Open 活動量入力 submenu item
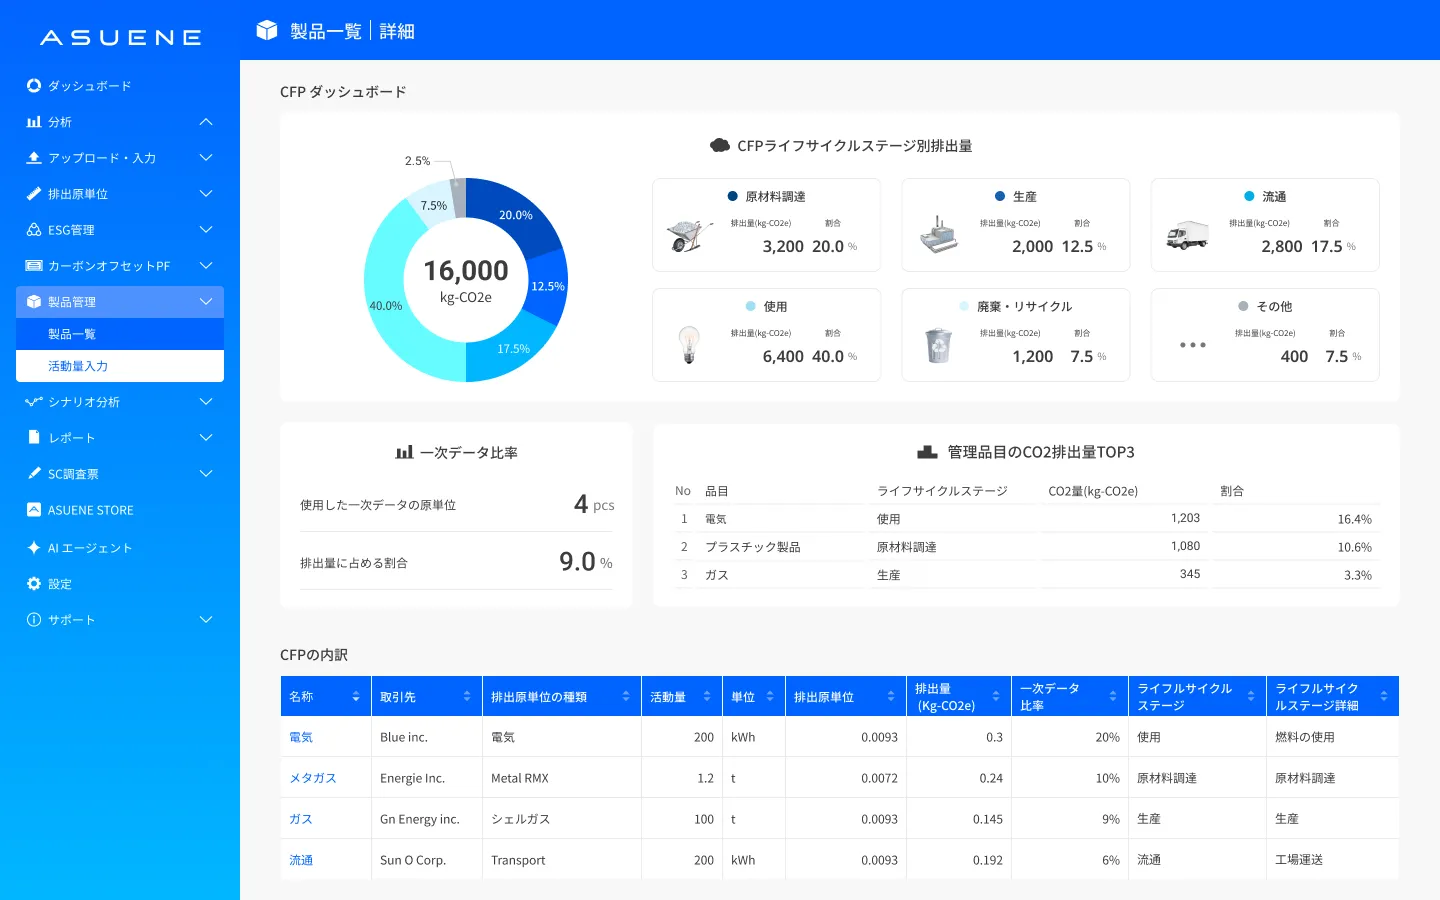The image size is (1440, 900). coord(78,366)
